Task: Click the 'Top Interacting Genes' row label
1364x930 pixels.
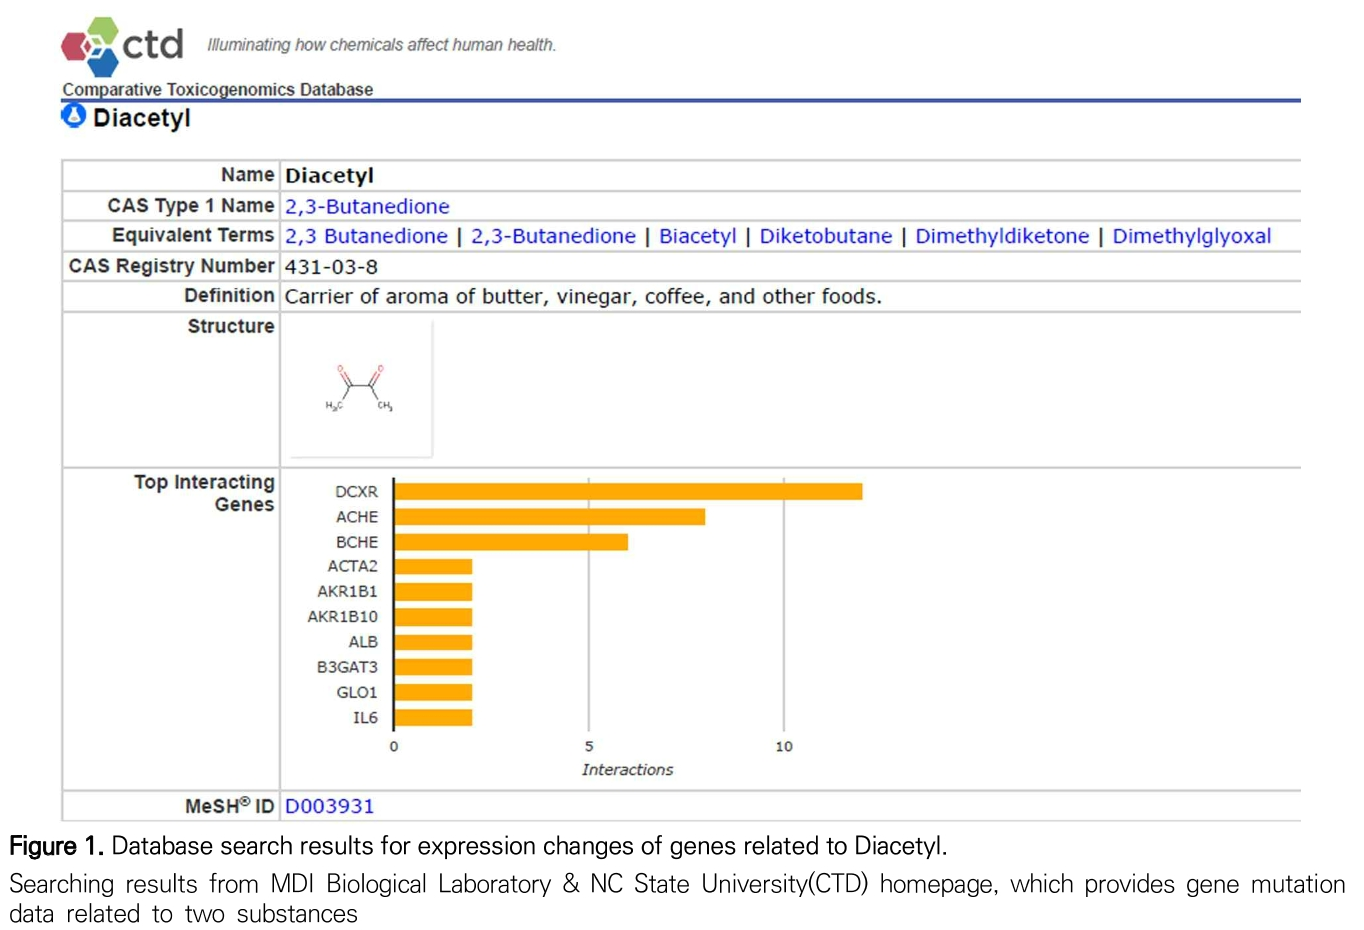Action: tap(205, 493)
